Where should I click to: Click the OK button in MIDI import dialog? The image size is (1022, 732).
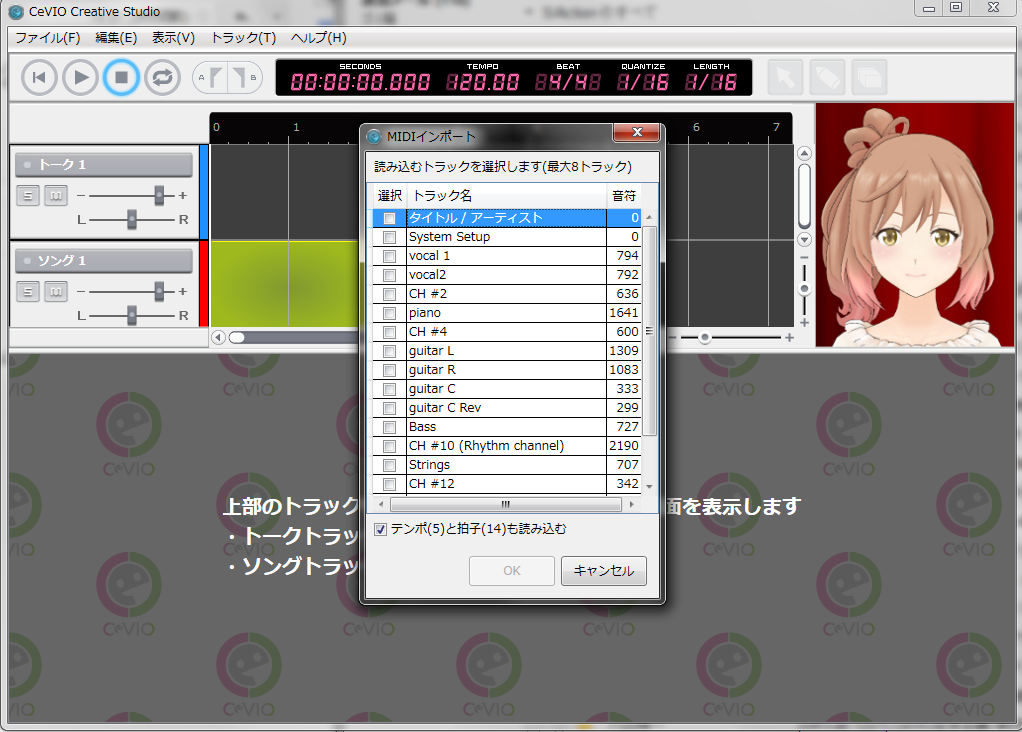coord(512,570)
